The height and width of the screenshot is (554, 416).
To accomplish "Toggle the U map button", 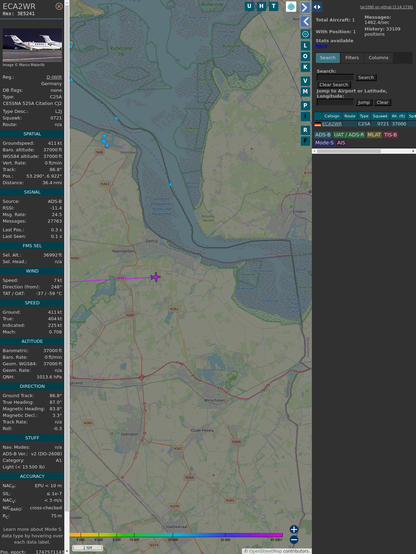I will coord(250,6).
